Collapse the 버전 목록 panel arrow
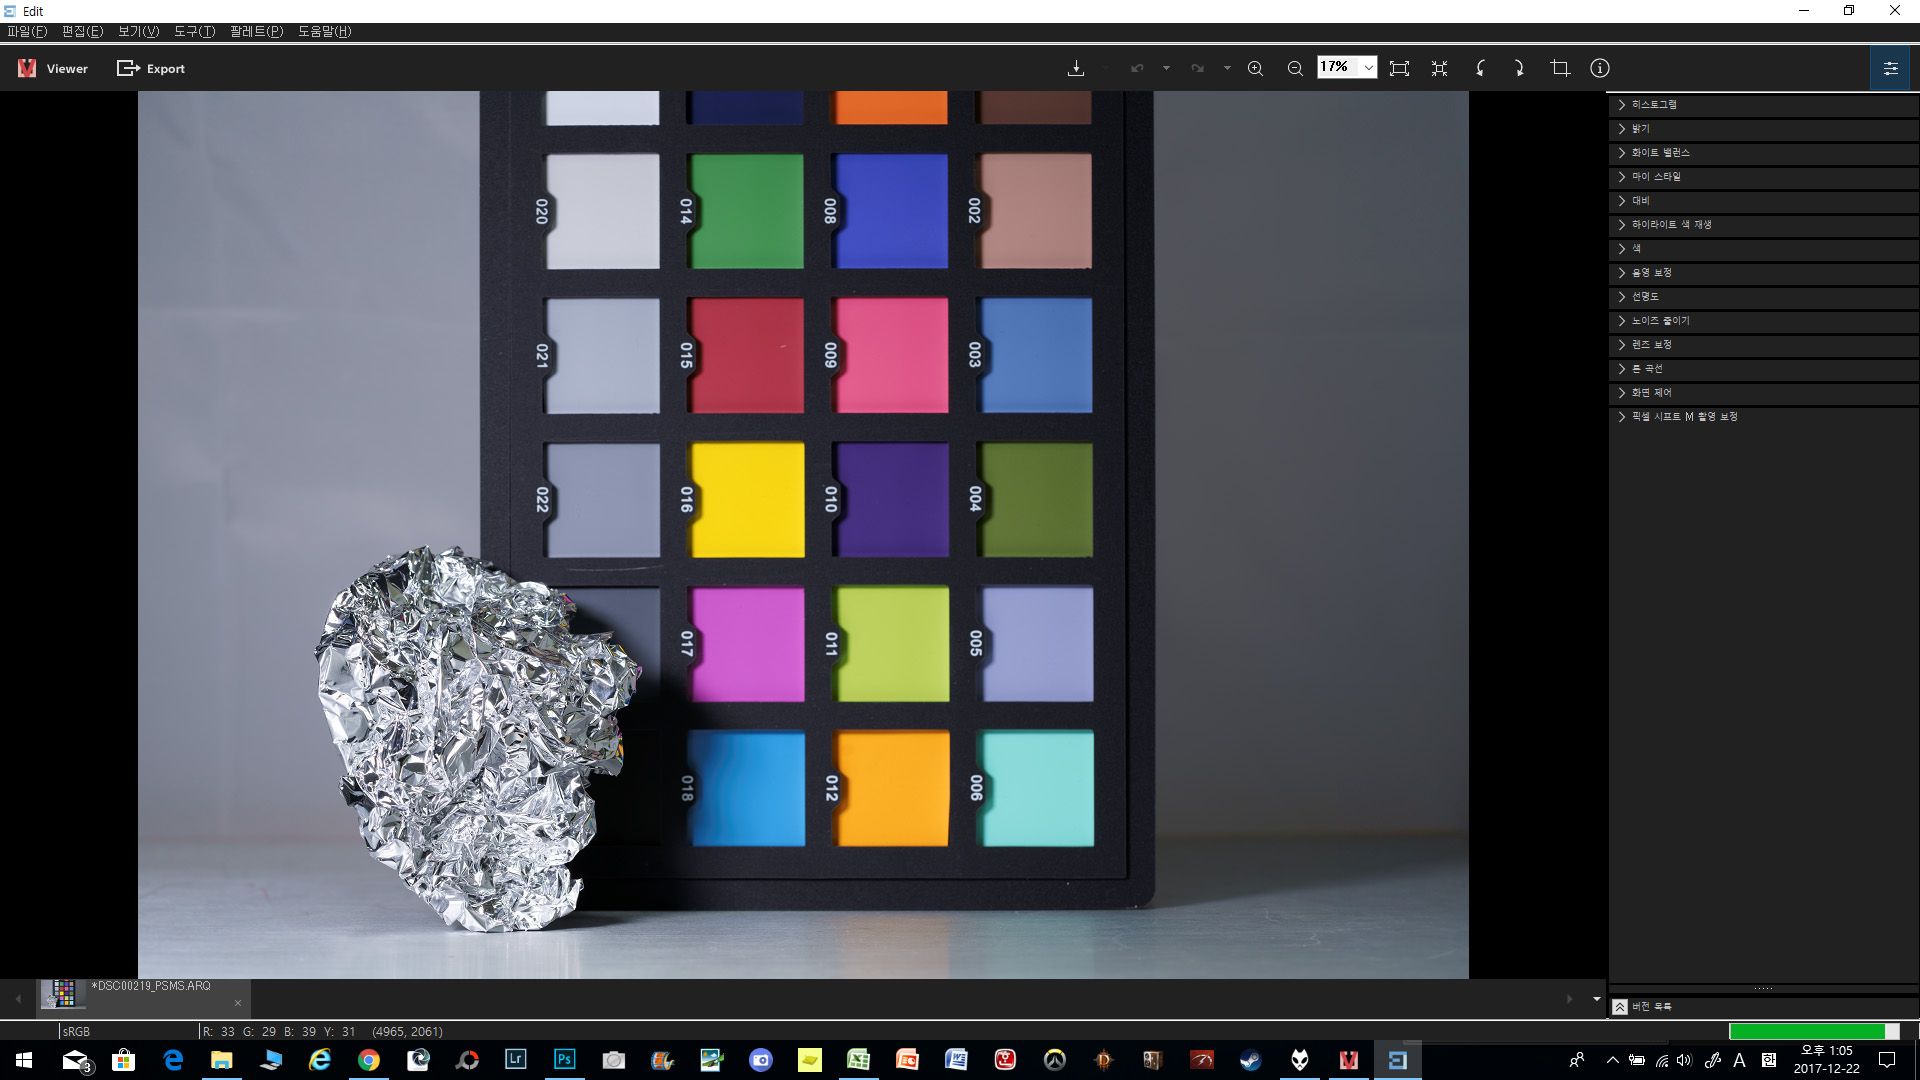Viewport: 1920px width, 1080px height. pos(1620,1006)
